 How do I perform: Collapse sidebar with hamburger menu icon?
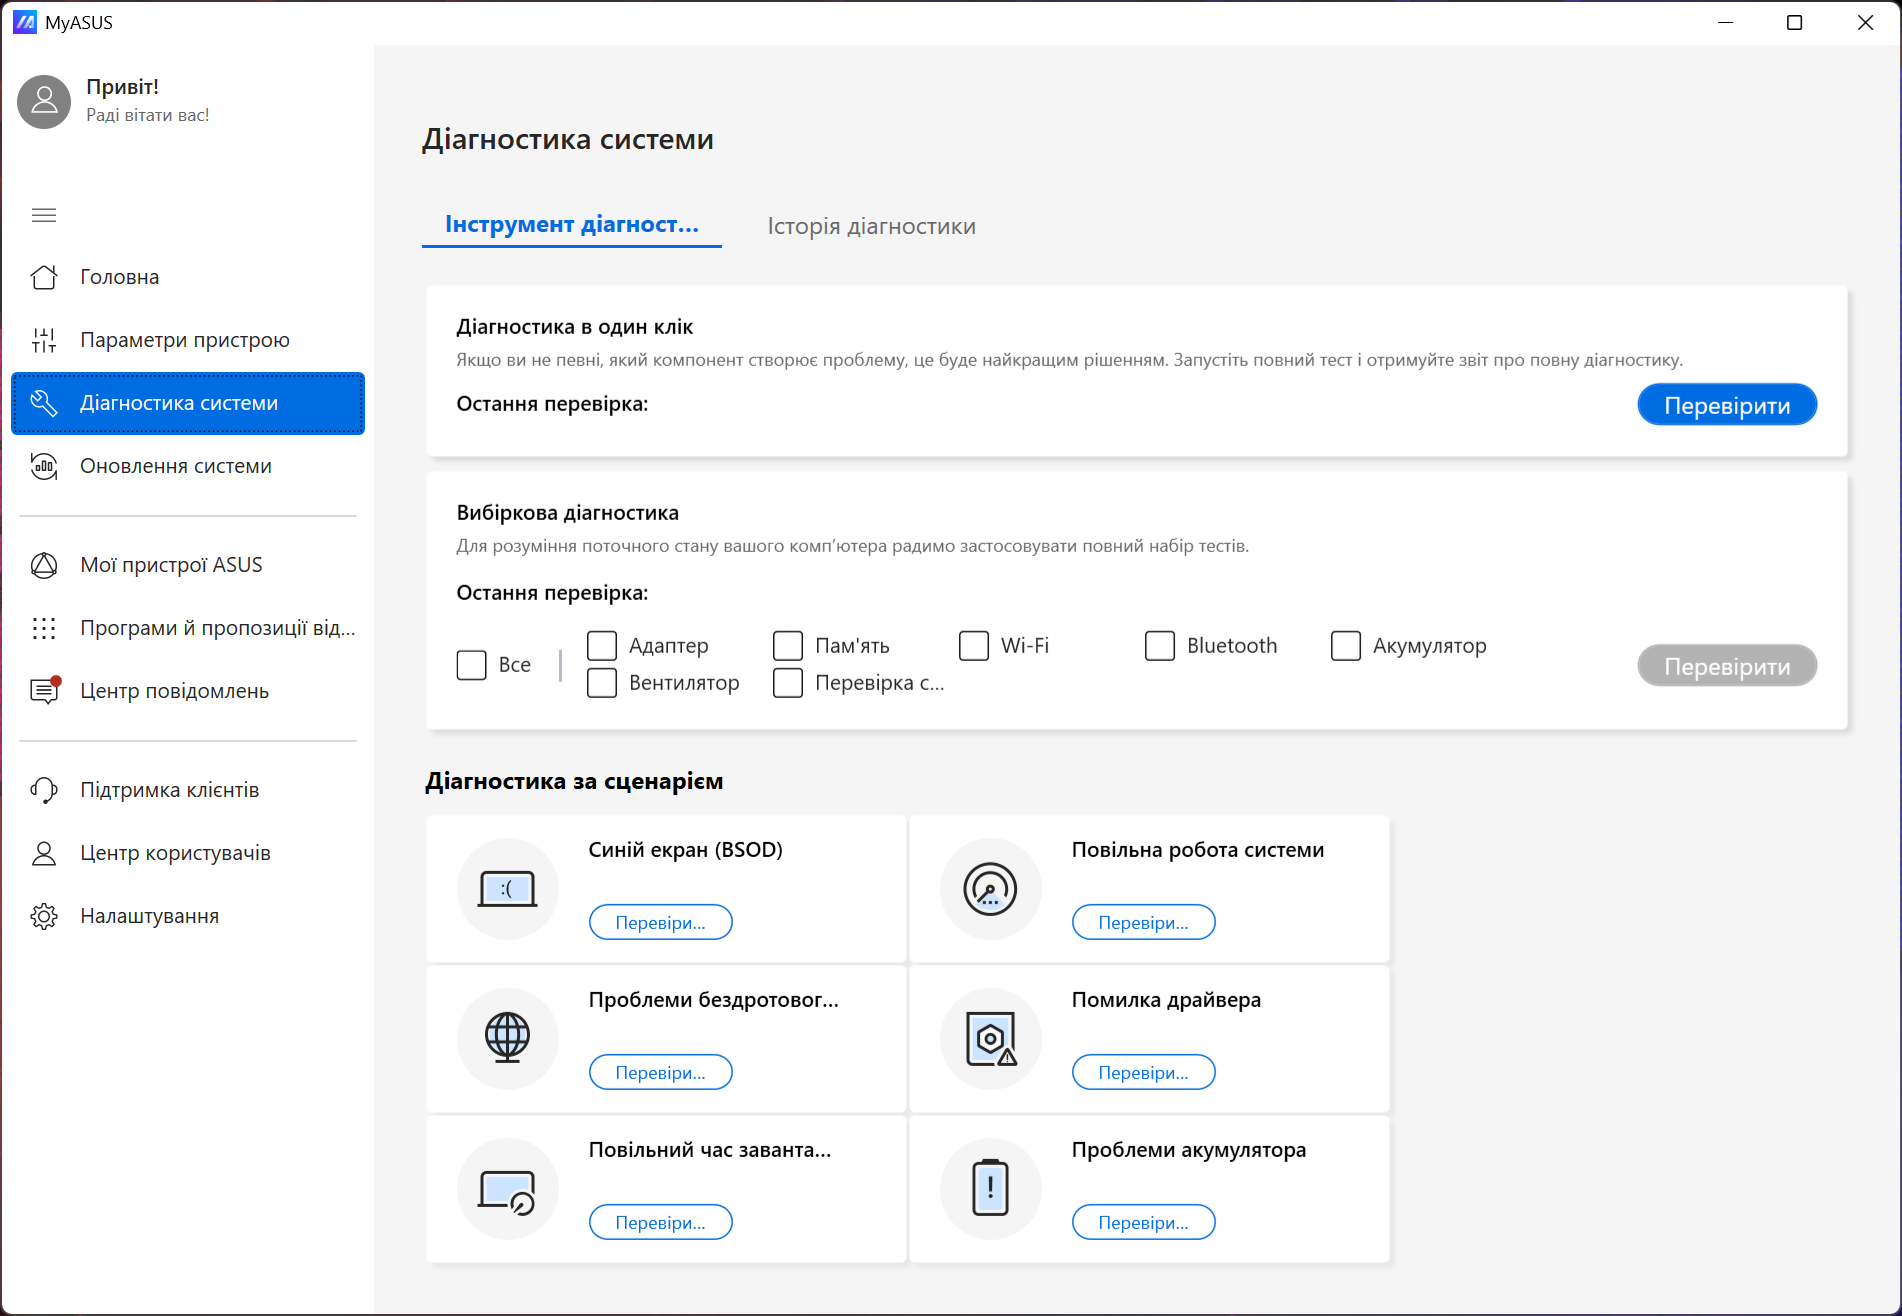coord(44,215)
